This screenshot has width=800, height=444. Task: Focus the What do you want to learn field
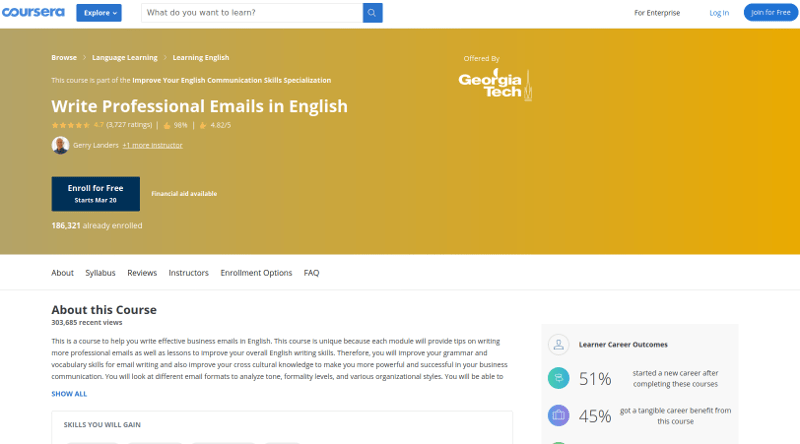tap(252, 13)
